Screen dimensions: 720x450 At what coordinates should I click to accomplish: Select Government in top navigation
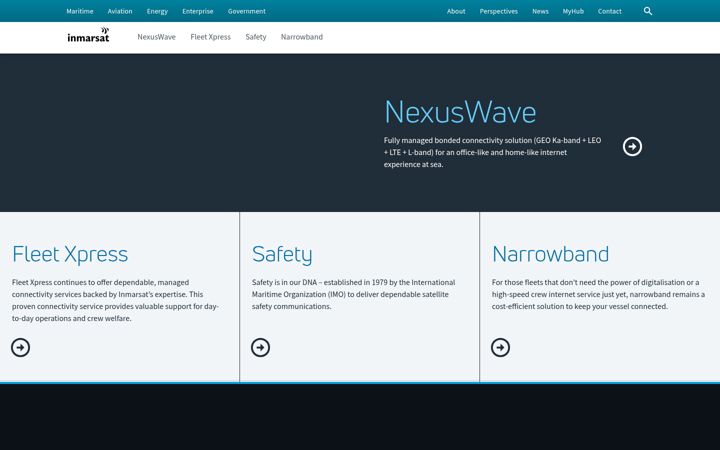(247, 11)
